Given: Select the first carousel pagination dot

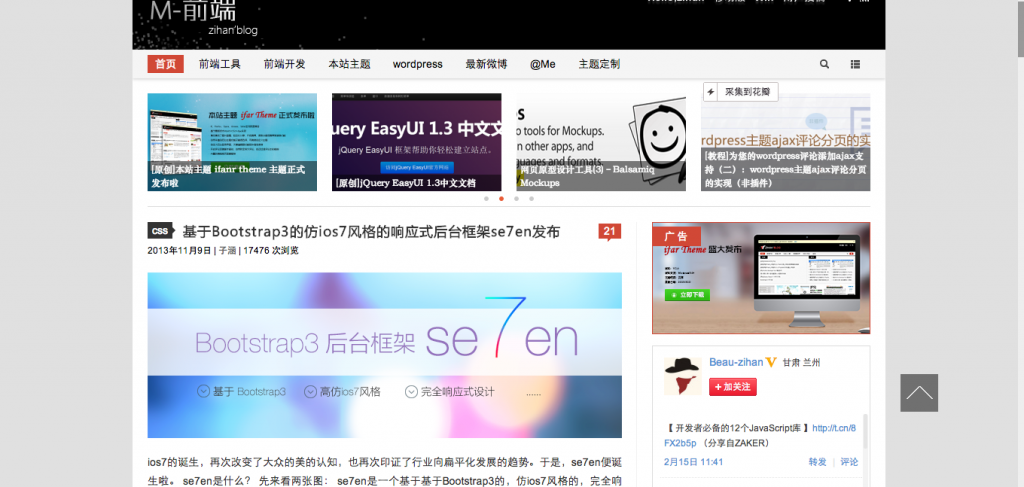Looking at the screenshot, I should (487, 198).
